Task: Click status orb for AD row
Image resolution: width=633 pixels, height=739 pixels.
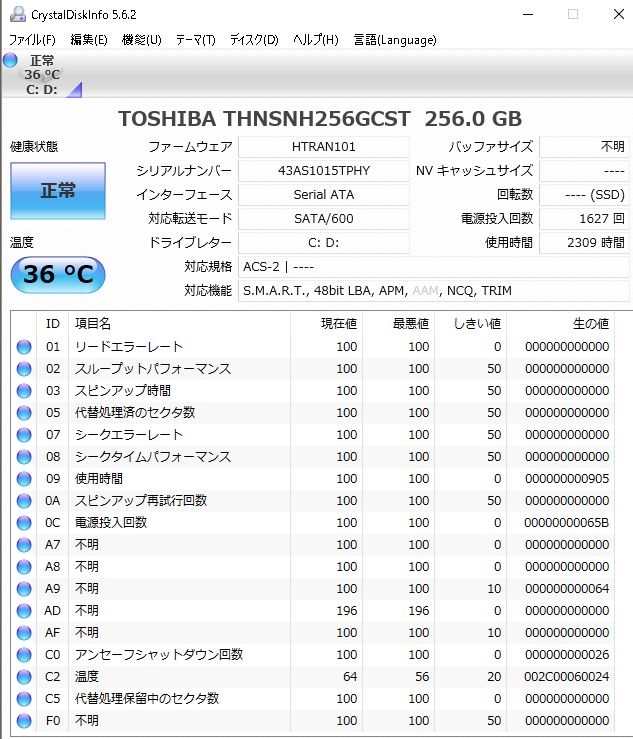Action: point(24,611)
